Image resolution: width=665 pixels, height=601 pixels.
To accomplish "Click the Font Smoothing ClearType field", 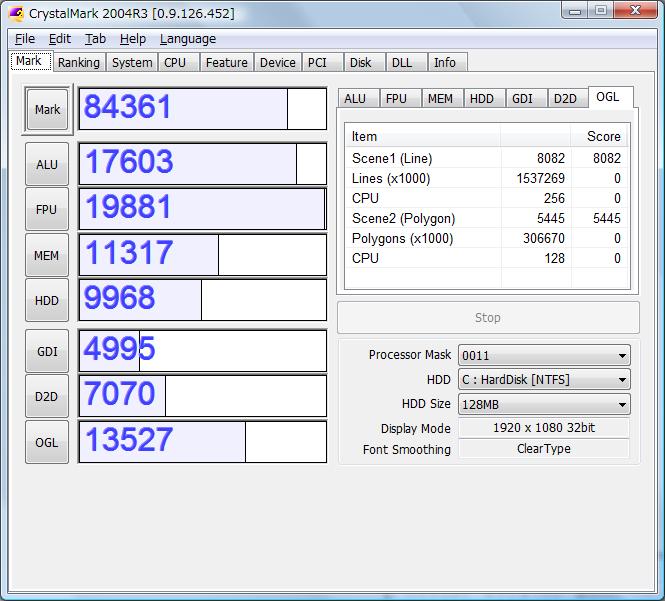I will [x=544, y=448].
